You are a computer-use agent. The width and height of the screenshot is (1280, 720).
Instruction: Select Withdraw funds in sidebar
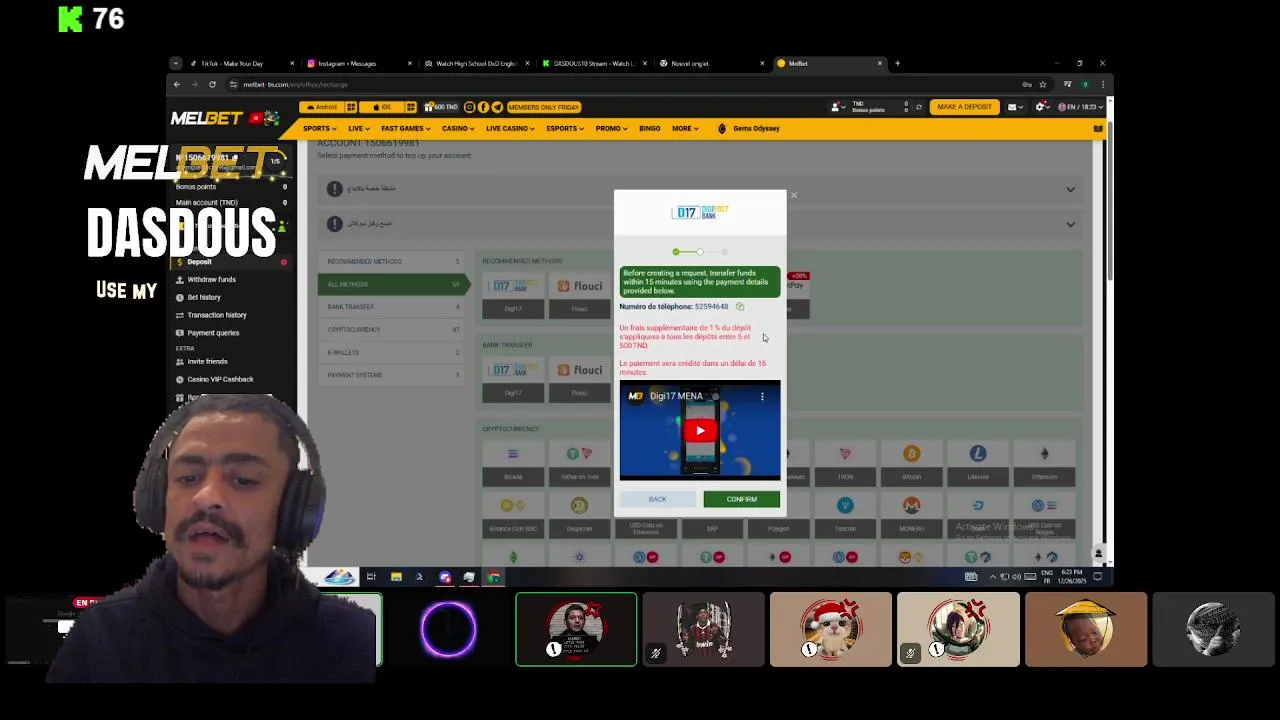click(211, 280)
